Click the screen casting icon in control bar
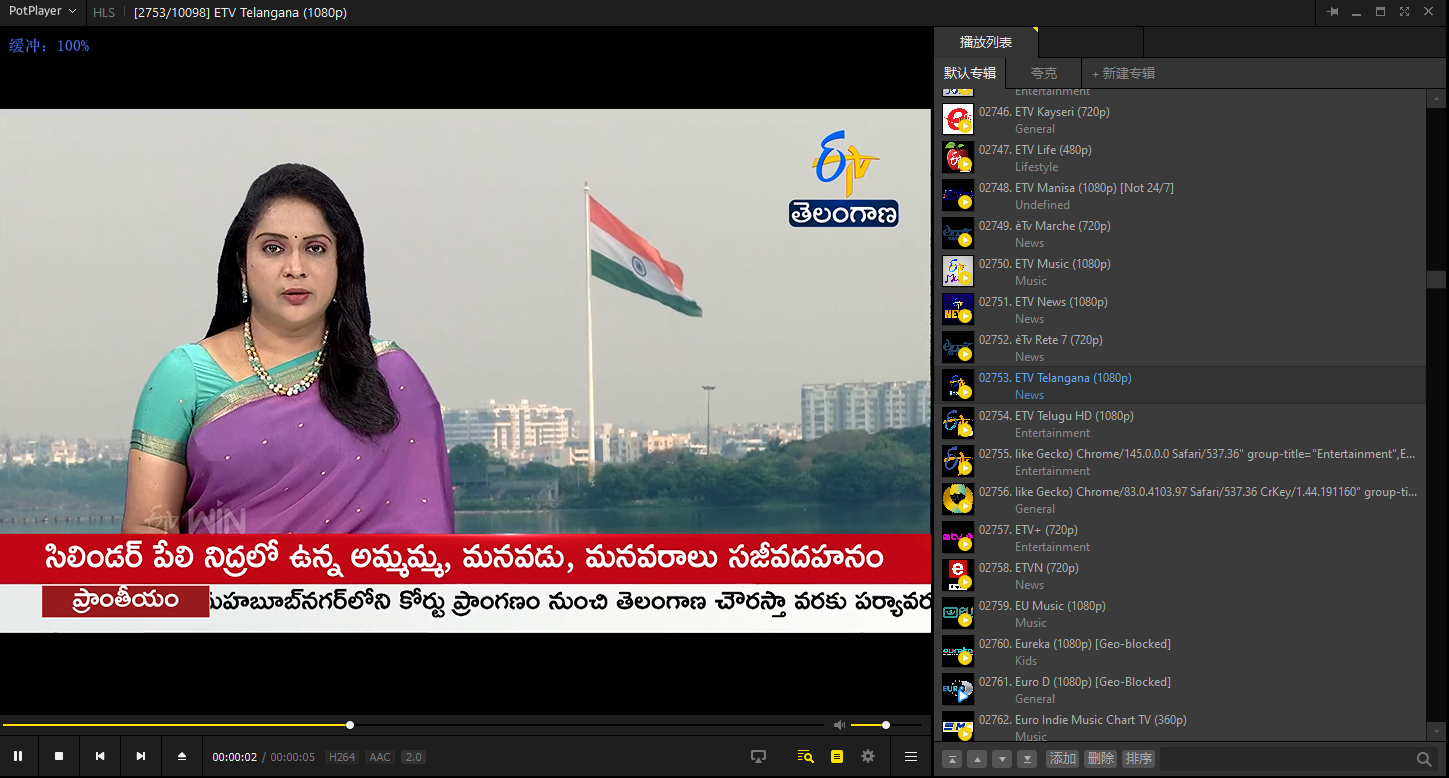The width and height of the screenshot is (1449, 778). 758,757
